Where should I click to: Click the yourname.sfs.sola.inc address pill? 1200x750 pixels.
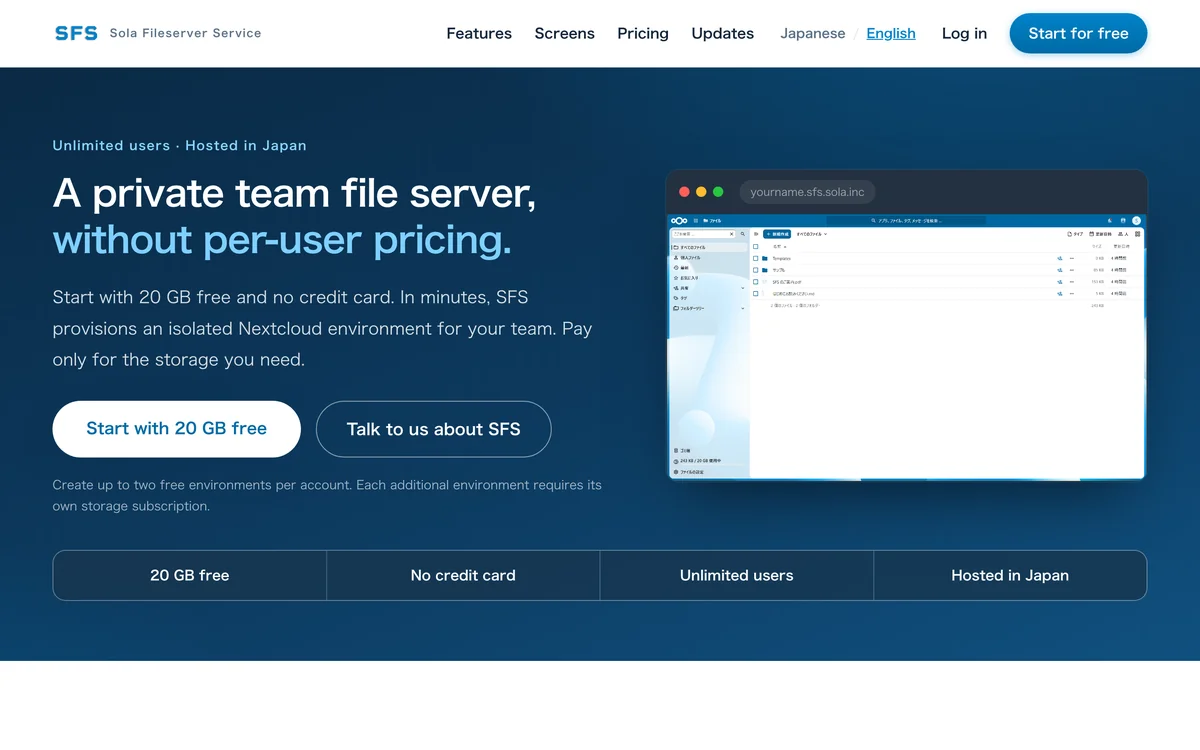click(x=807, y=192)
